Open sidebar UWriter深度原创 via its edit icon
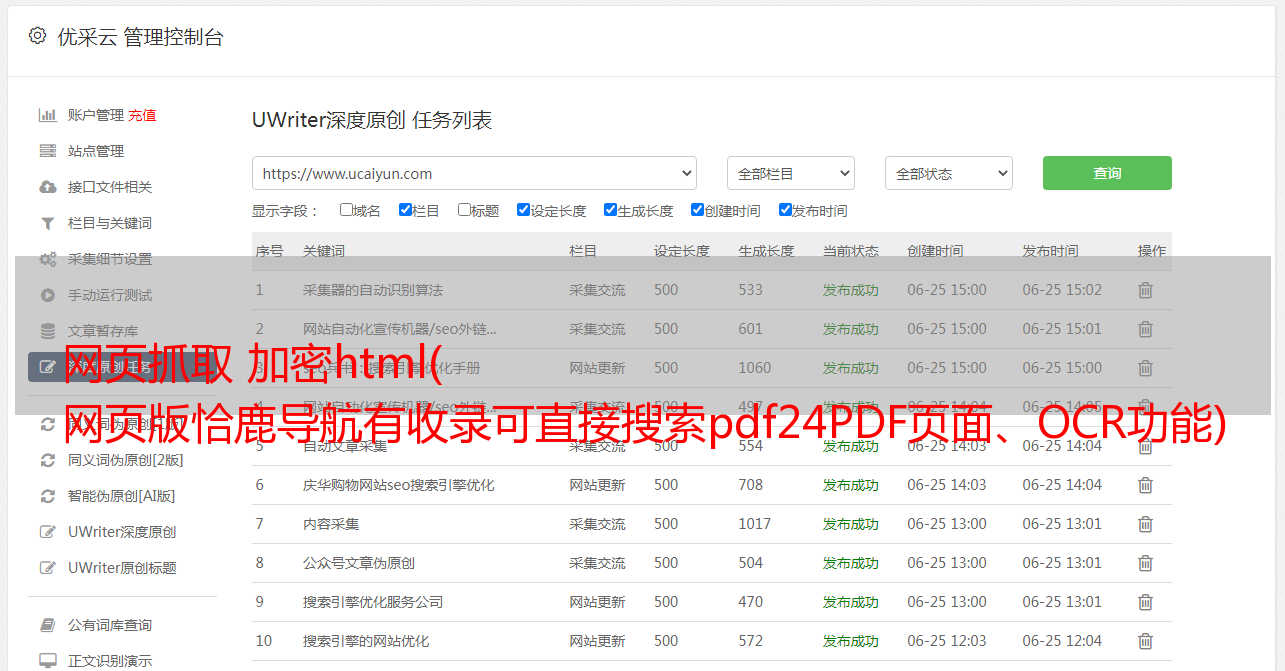Screen dimensions: 1285x671 point(47,532)
